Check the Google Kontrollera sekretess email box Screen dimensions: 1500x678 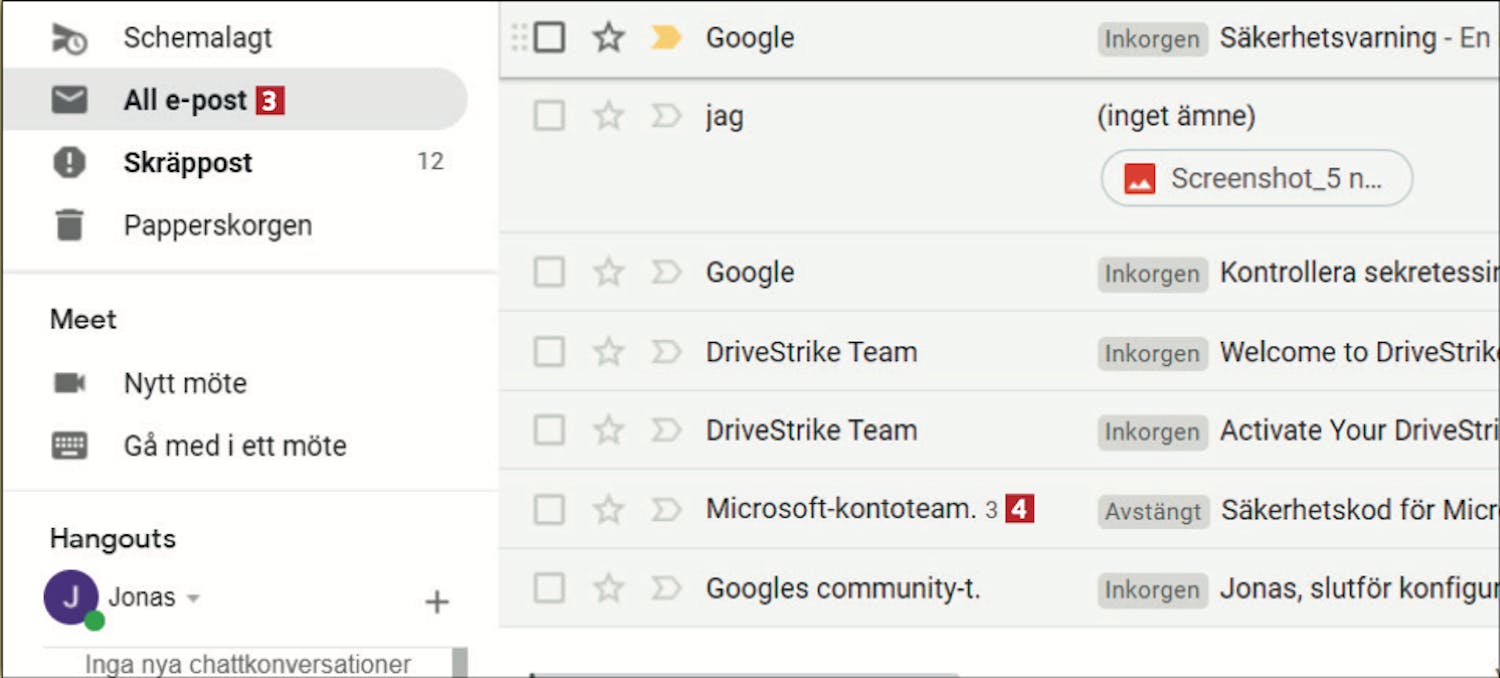pos(549,272)
